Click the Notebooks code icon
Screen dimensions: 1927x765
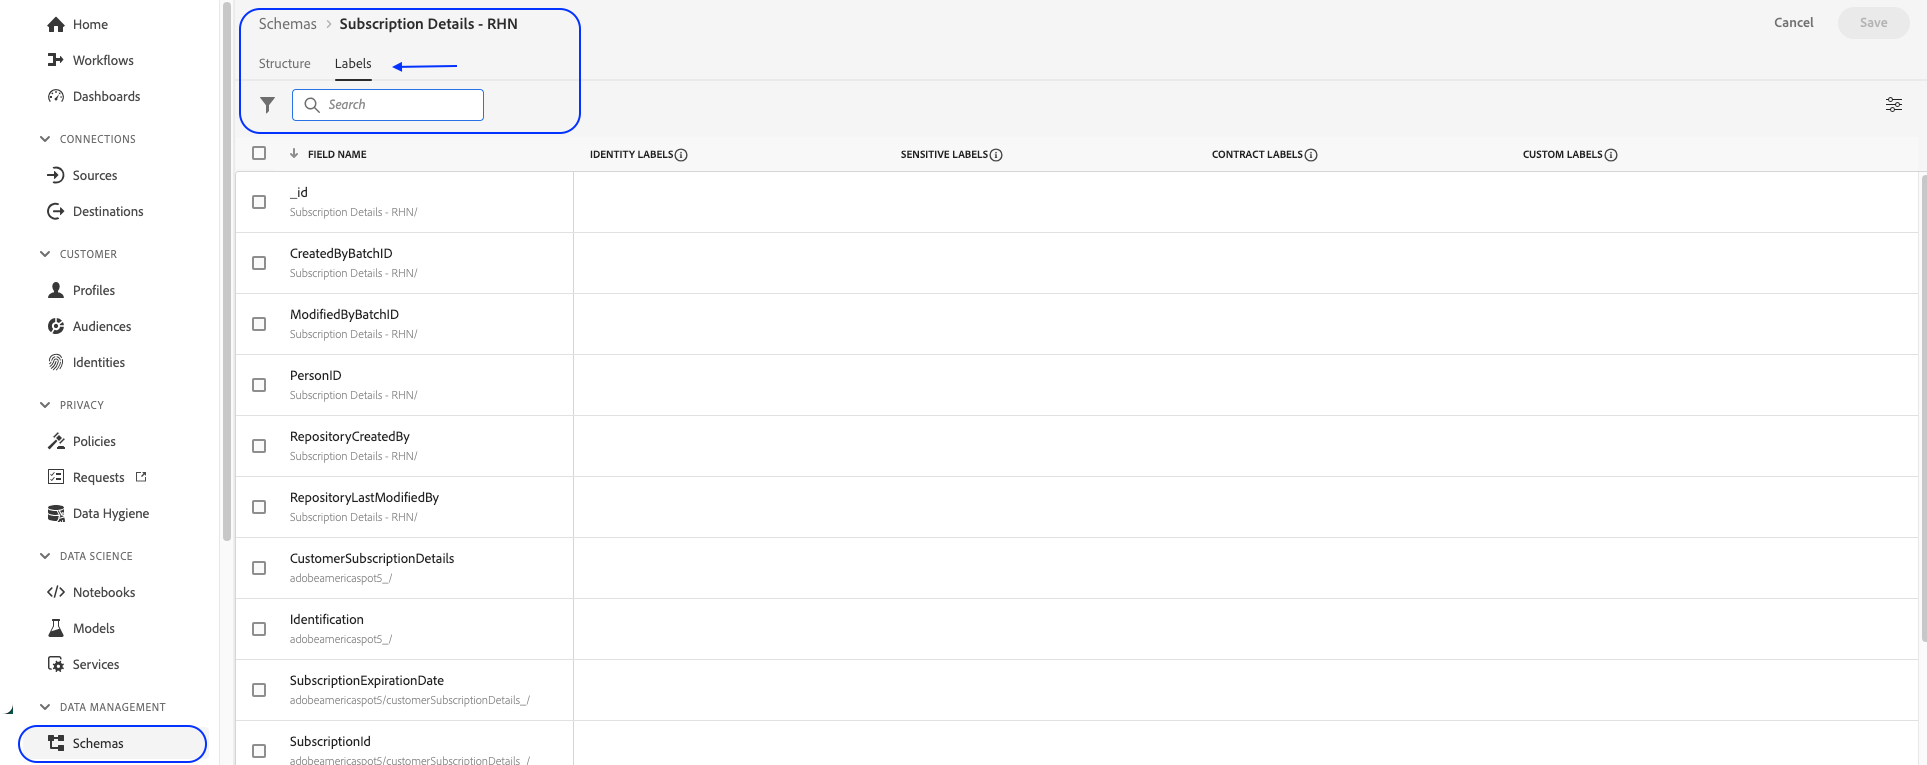[x=56, y=592]
